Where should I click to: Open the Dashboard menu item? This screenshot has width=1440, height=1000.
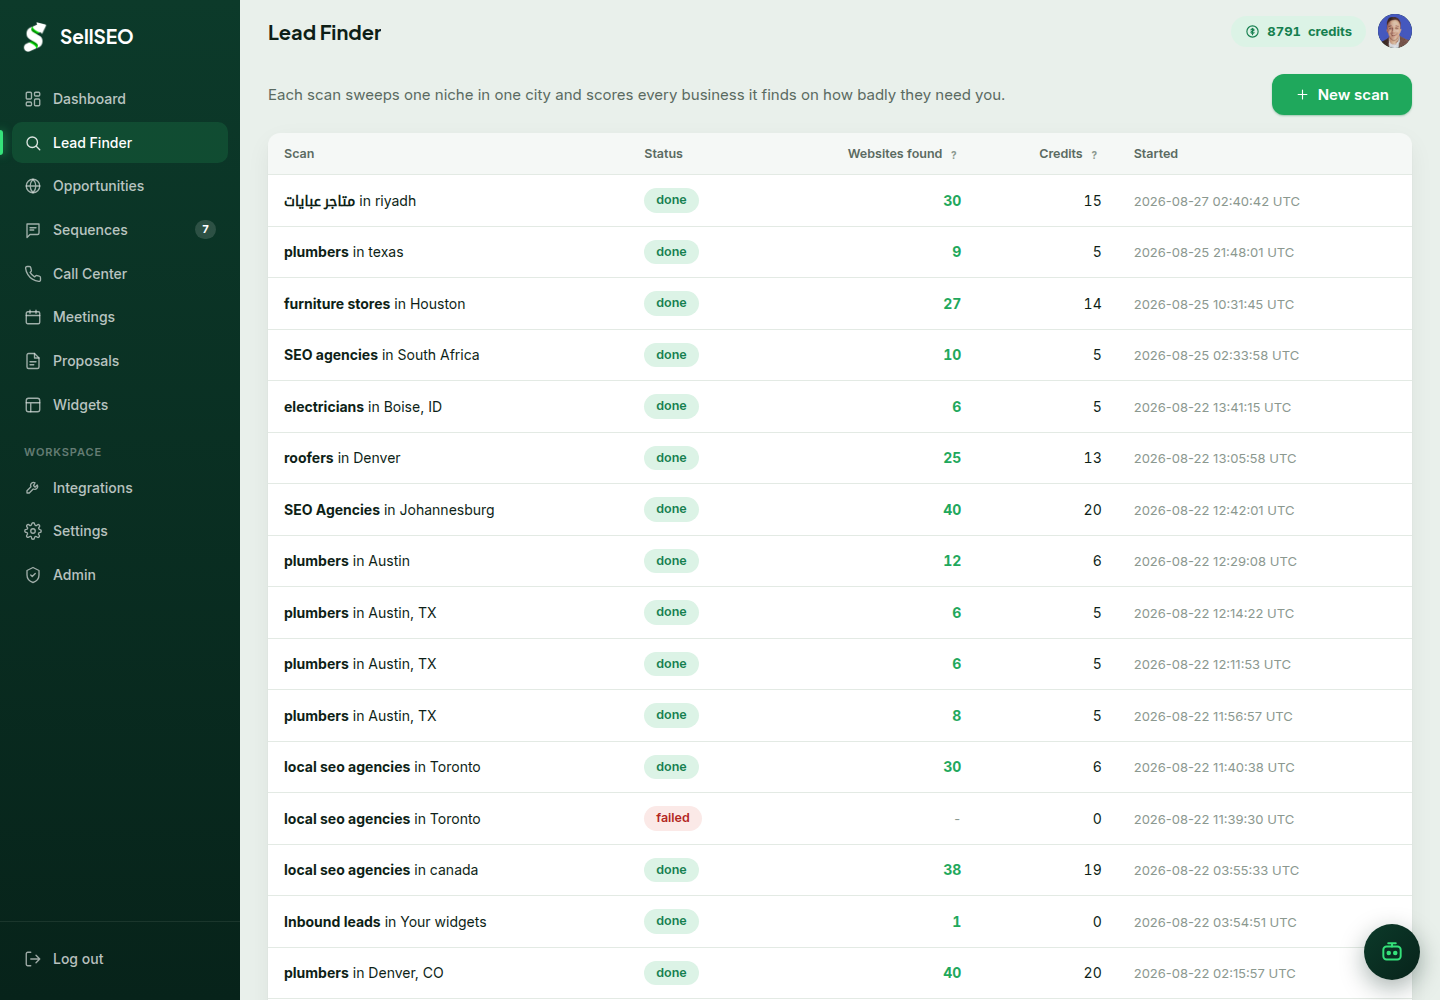pyautogui.click(x=120, y=99)
